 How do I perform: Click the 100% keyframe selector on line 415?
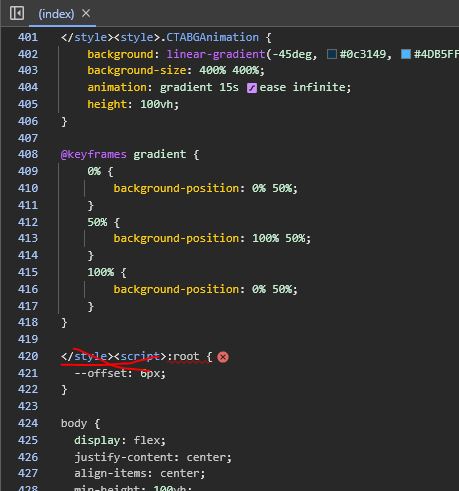[101, 272]
